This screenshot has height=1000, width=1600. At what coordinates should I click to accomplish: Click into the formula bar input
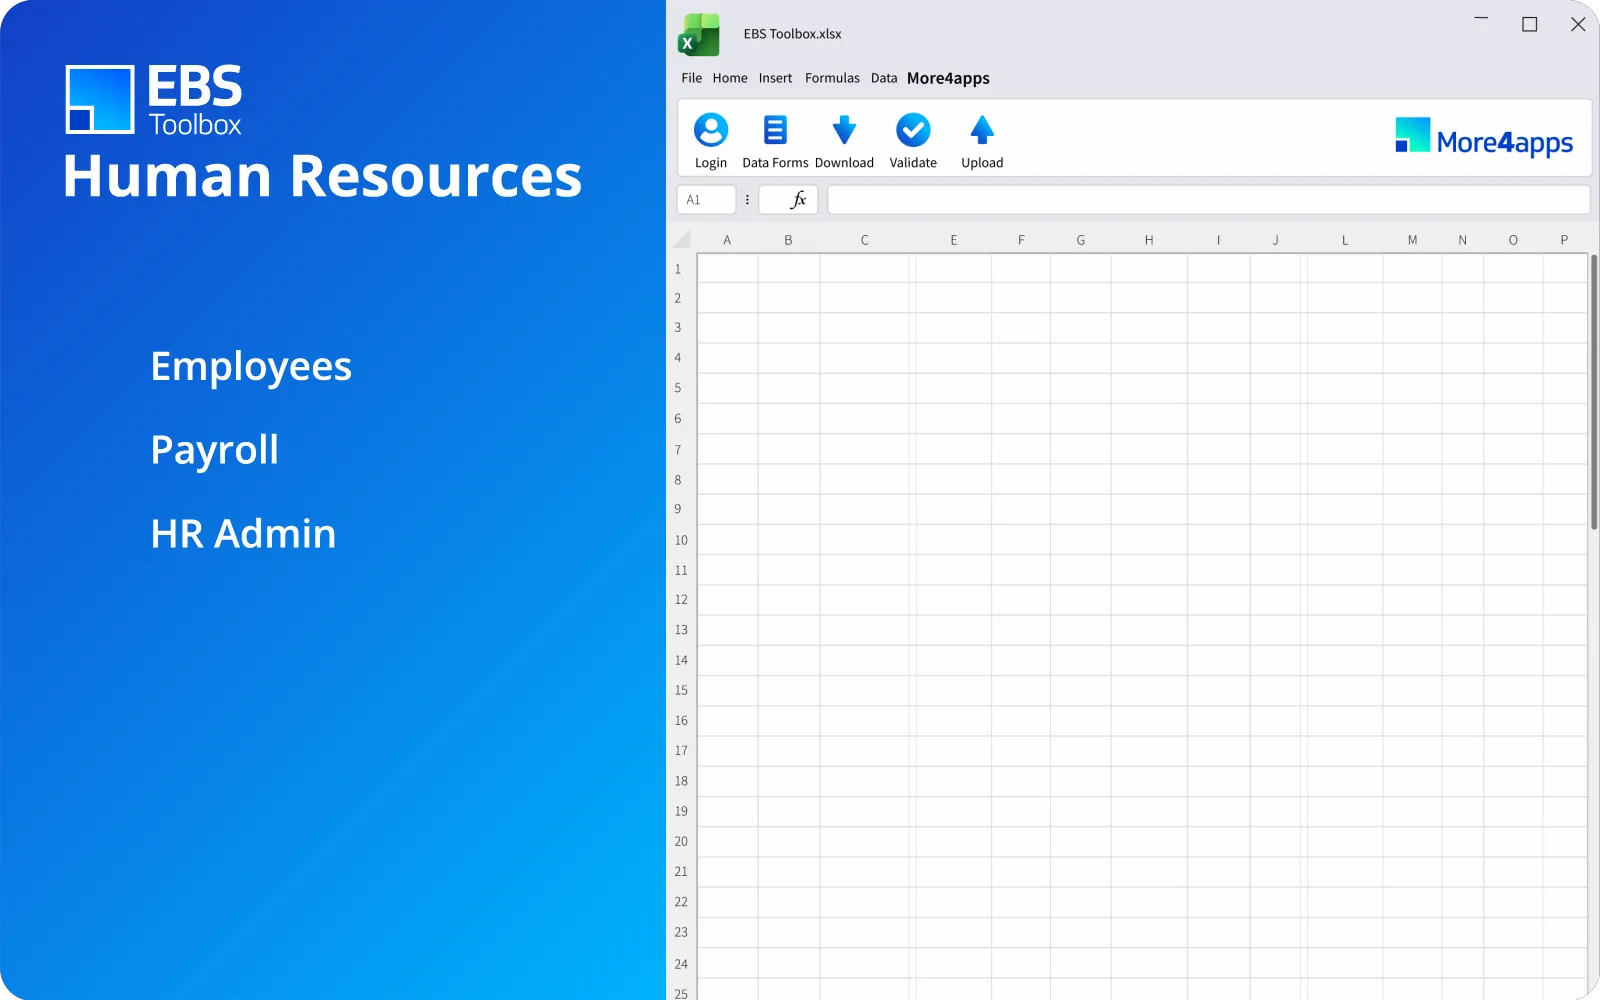pos(1209,200)
